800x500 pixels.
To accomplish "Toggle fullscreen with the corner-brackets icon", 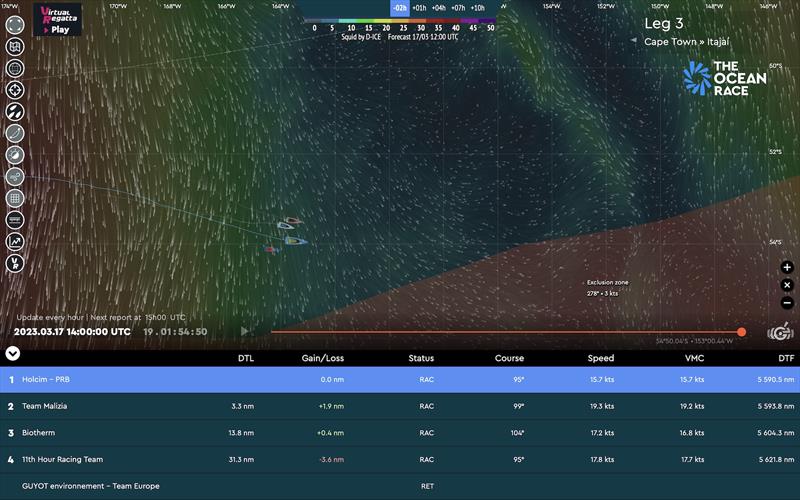I will [15, 25].
